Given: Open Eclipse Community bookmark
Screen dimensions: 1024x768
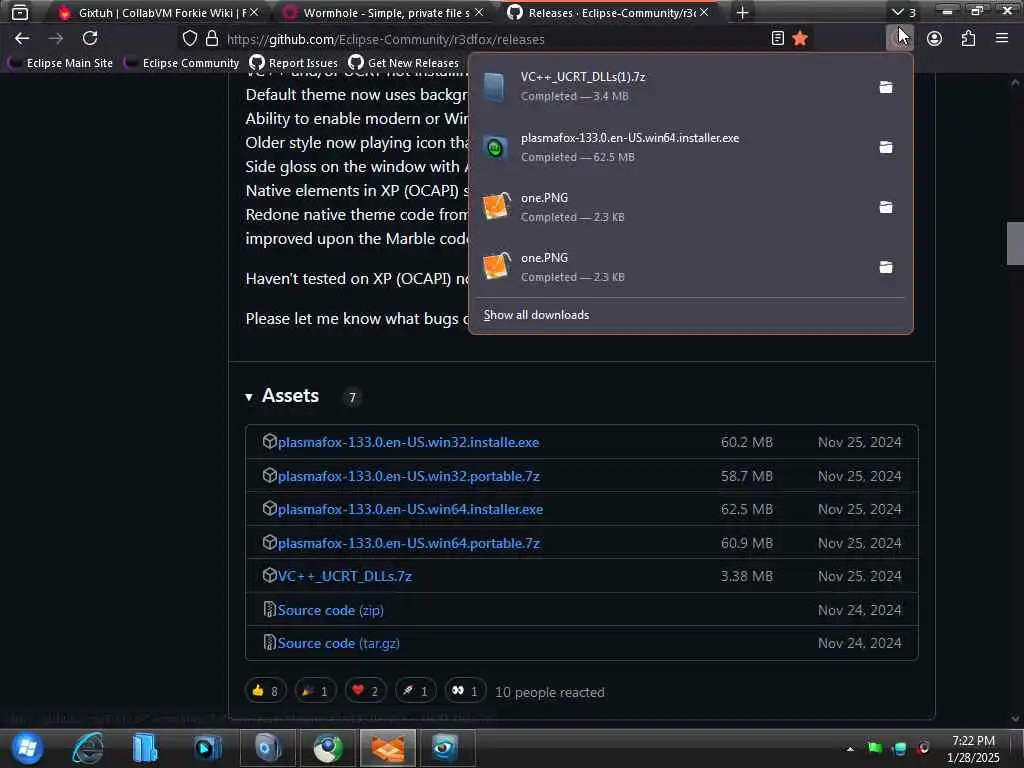Looking at the screenshot, I should click(182, 63).
